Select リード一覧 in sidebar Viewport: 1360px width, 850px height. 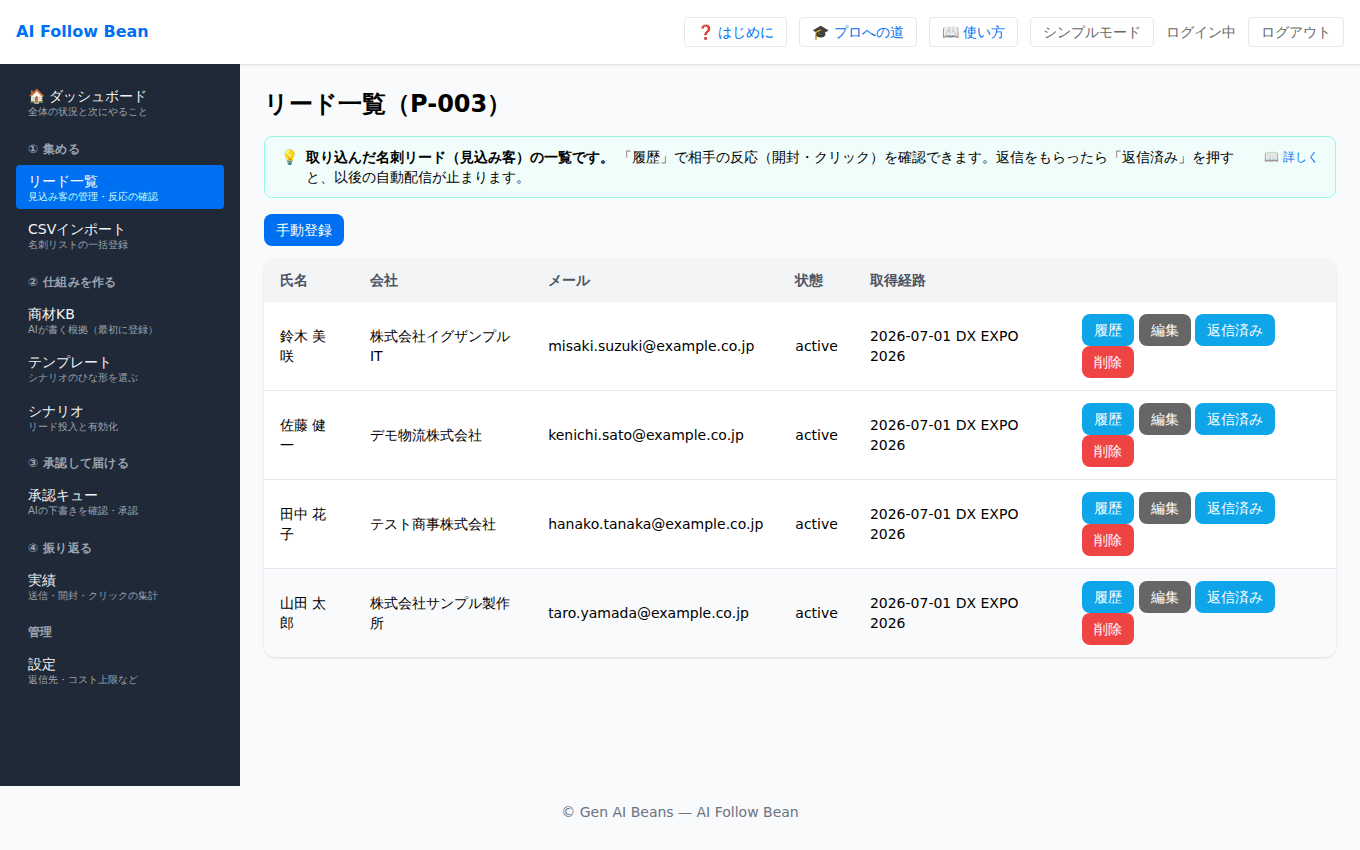click(x=120, y=187)
